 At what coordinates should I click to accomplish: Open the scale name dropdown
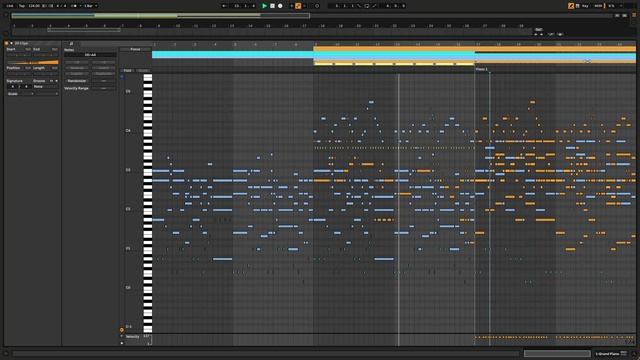(x=46, y=94)
